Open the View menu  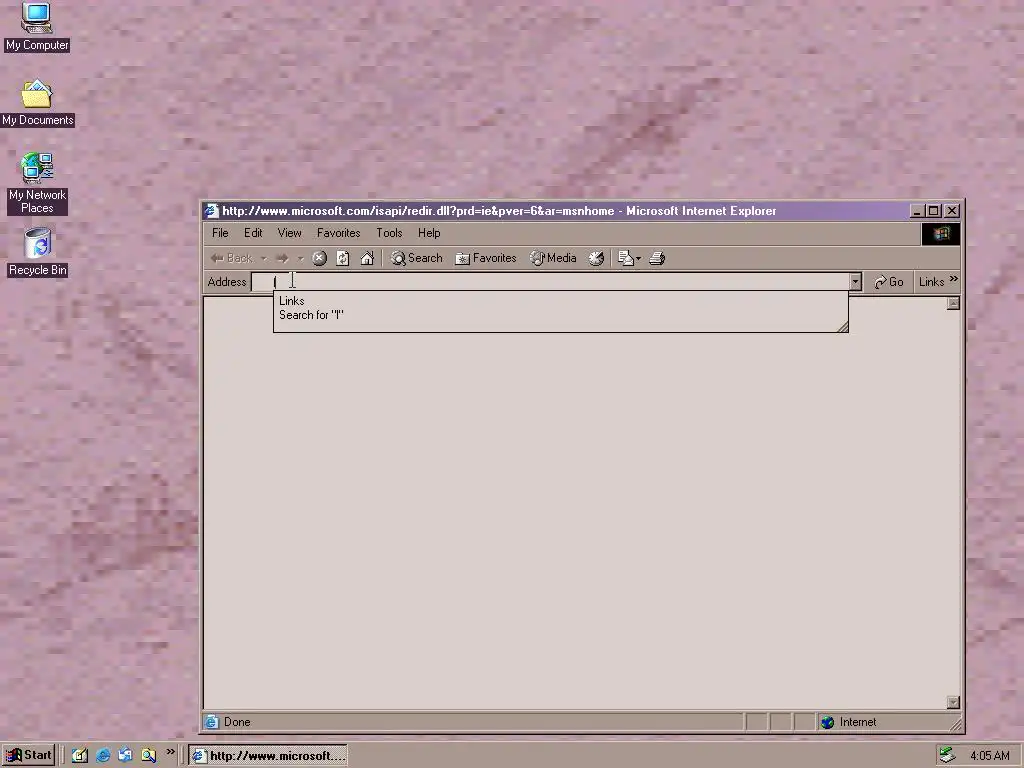[x=289, y=233]
